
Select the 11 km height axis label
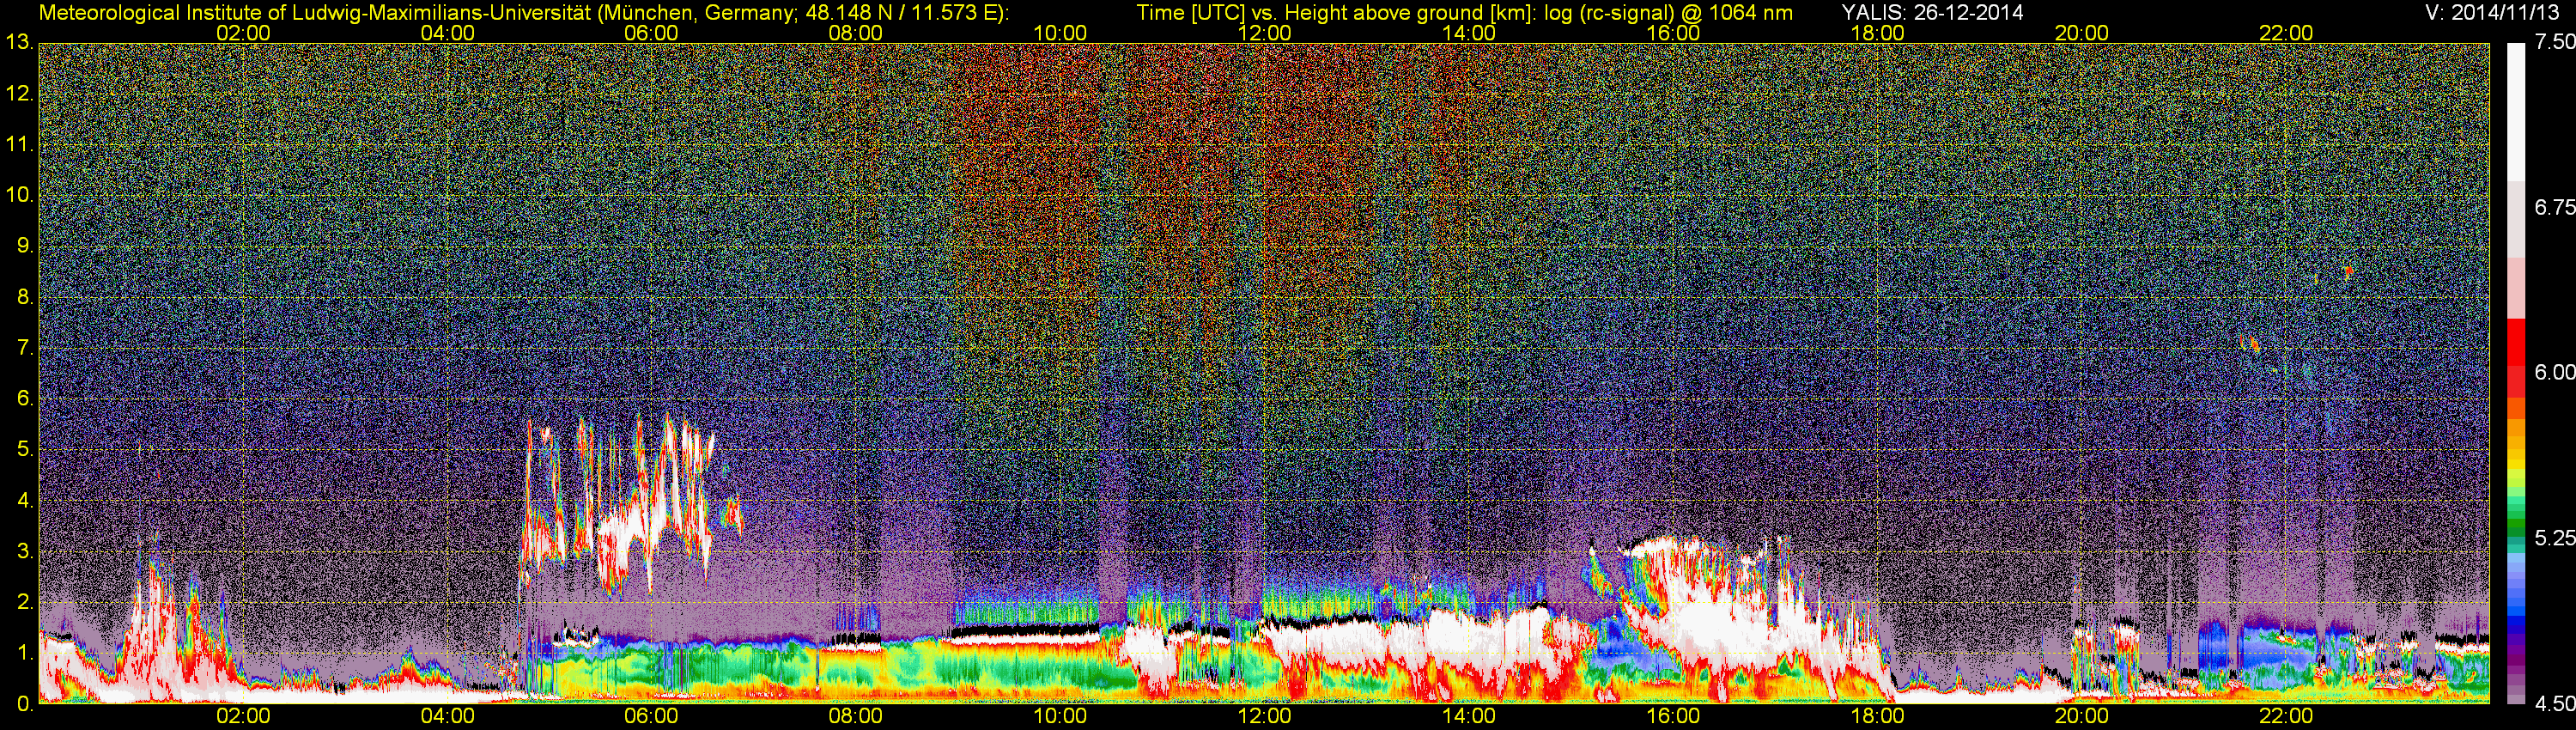(19, 145)
